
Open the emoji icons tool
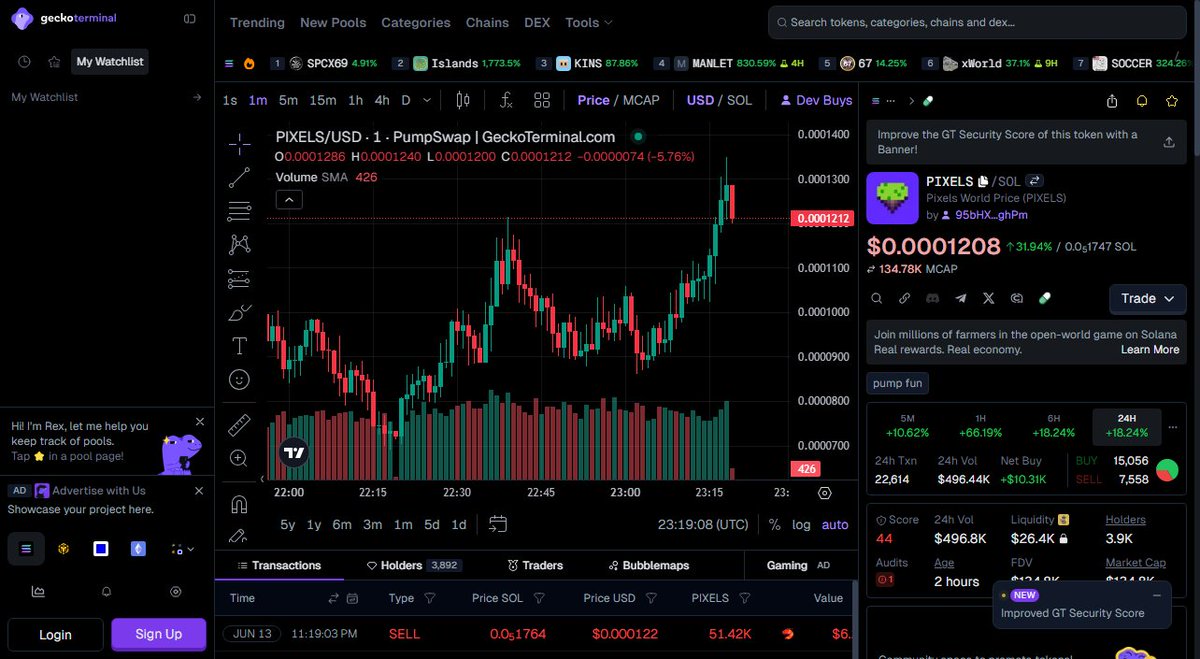click(x=239, y=380)
